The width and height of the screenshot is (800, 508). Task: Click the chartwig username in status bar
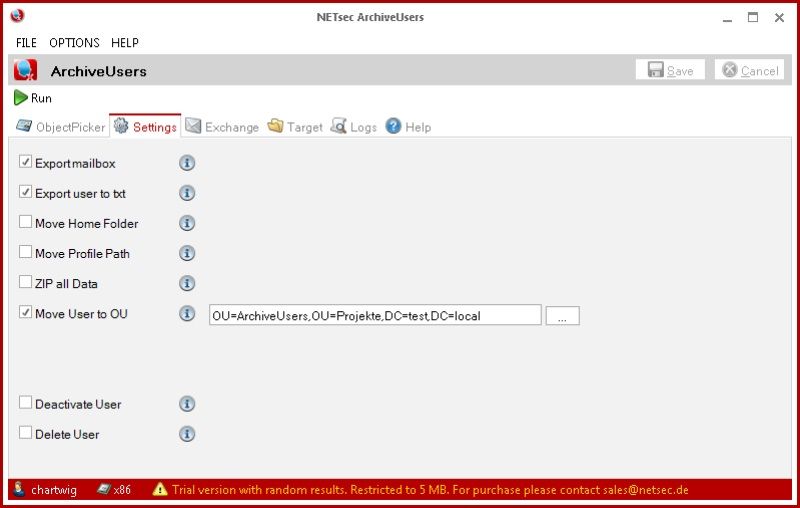coord(54,490)
